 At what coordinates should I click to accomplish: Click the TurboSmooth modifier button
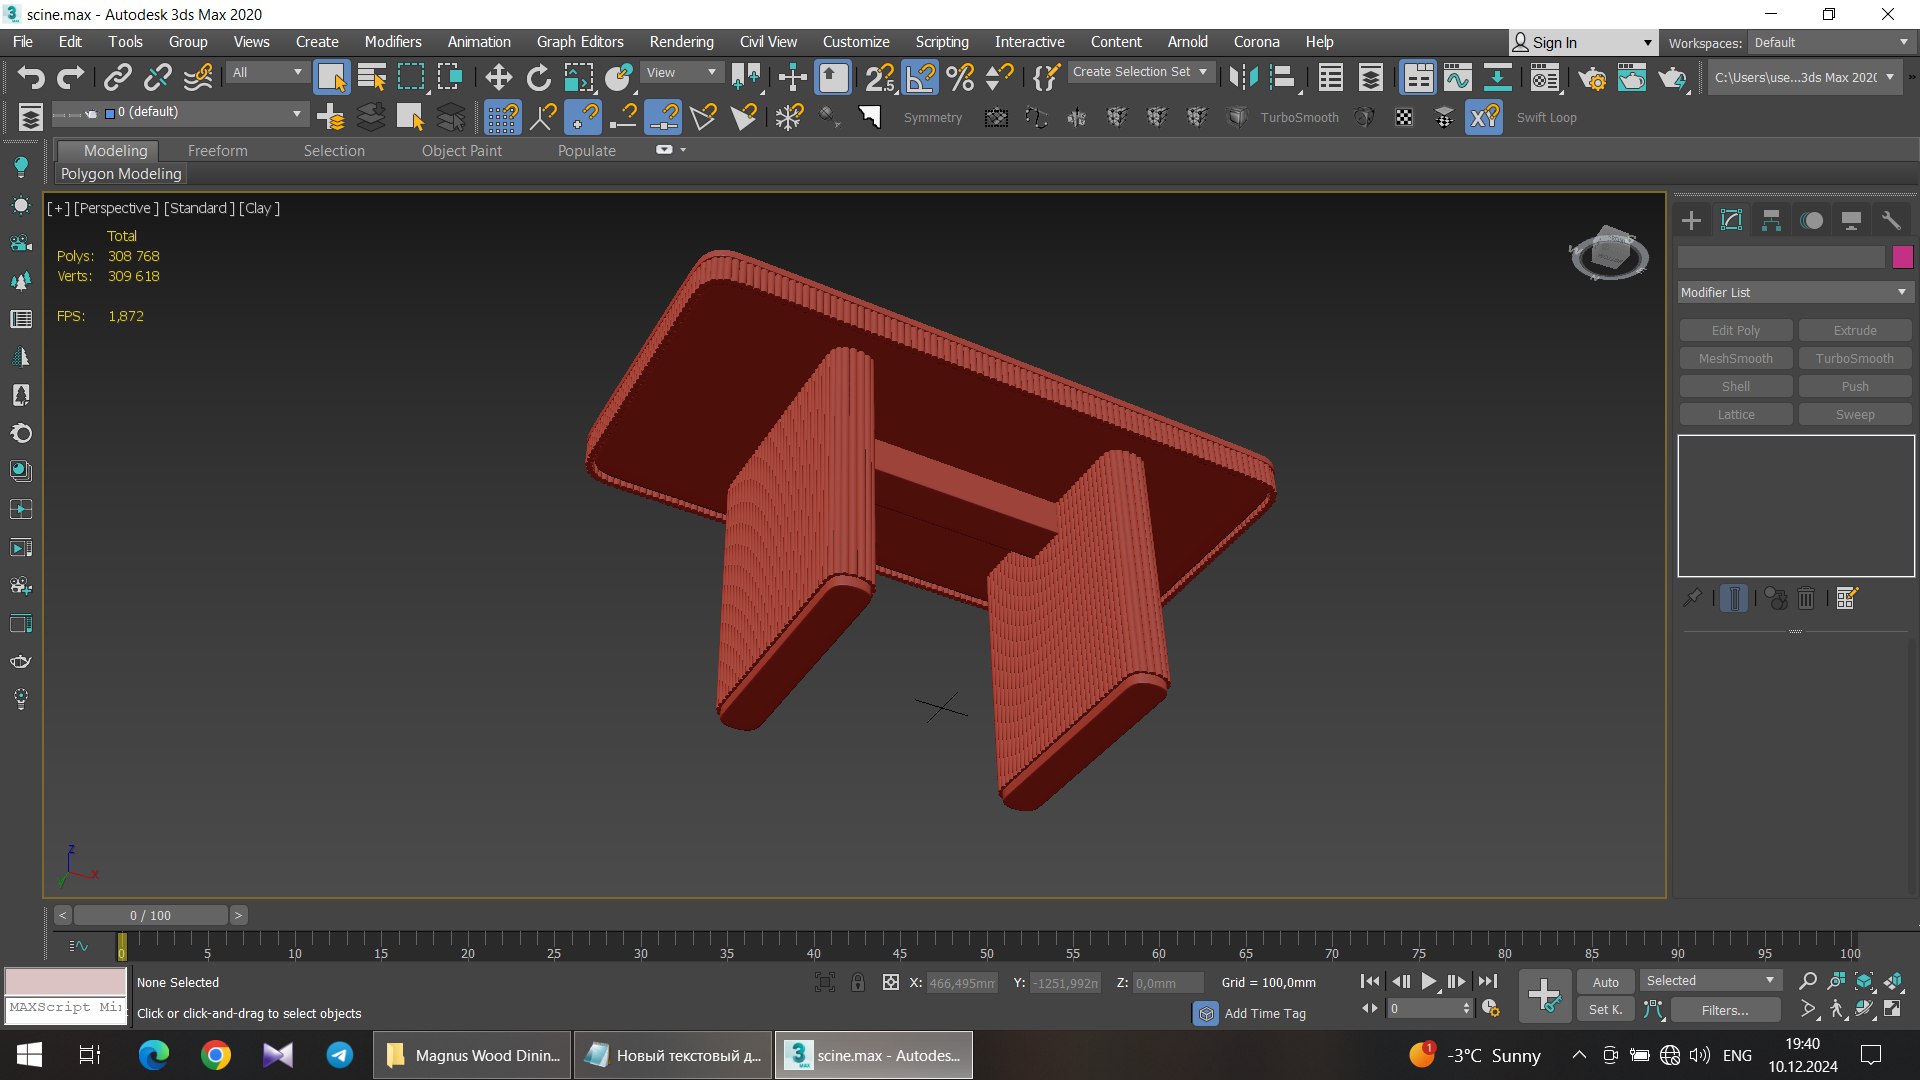point(1854,358)
